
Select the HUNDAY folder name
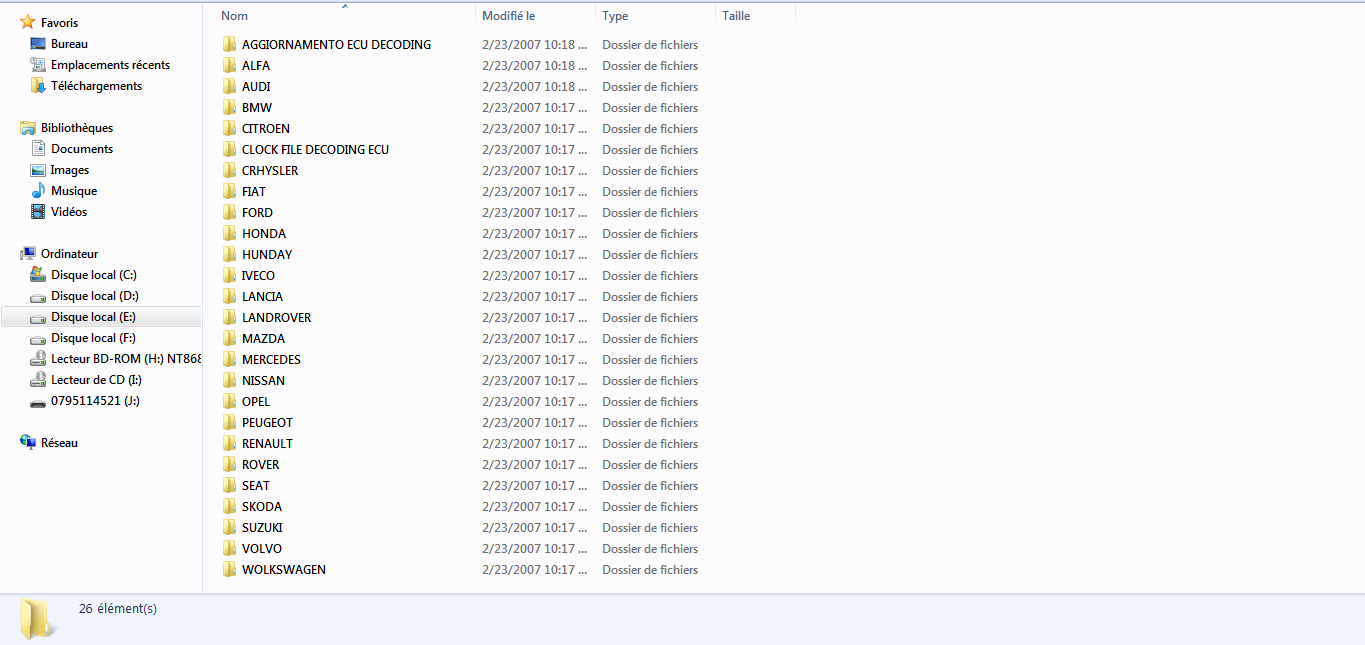point(267,254)
